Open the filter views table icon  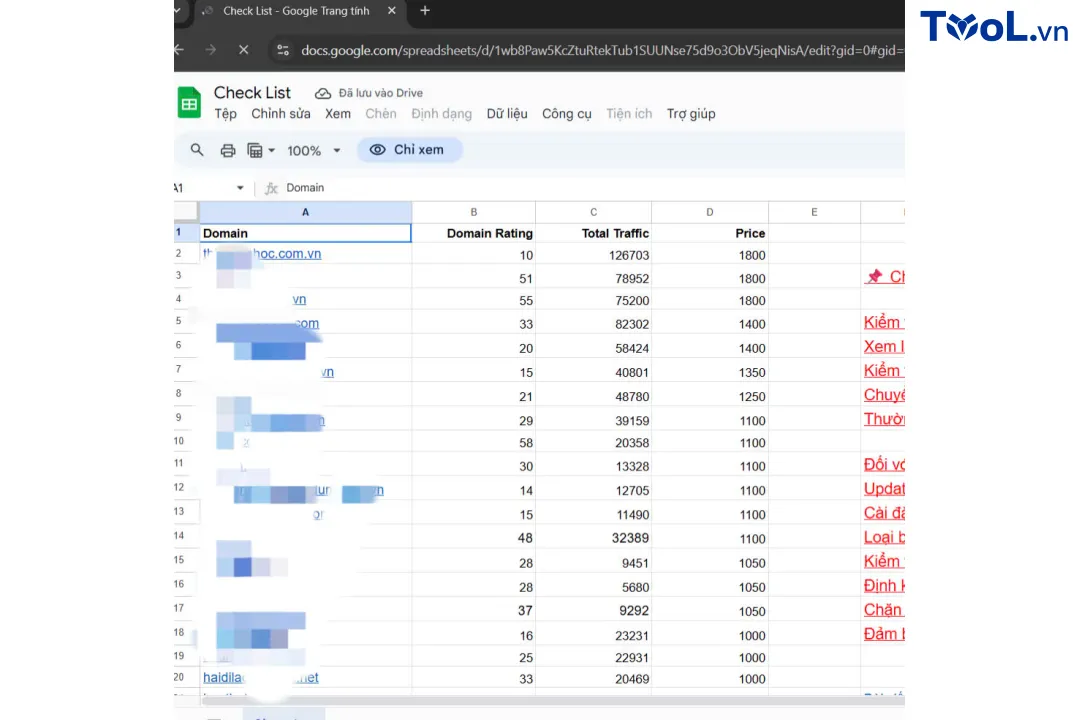coord(255,150)
